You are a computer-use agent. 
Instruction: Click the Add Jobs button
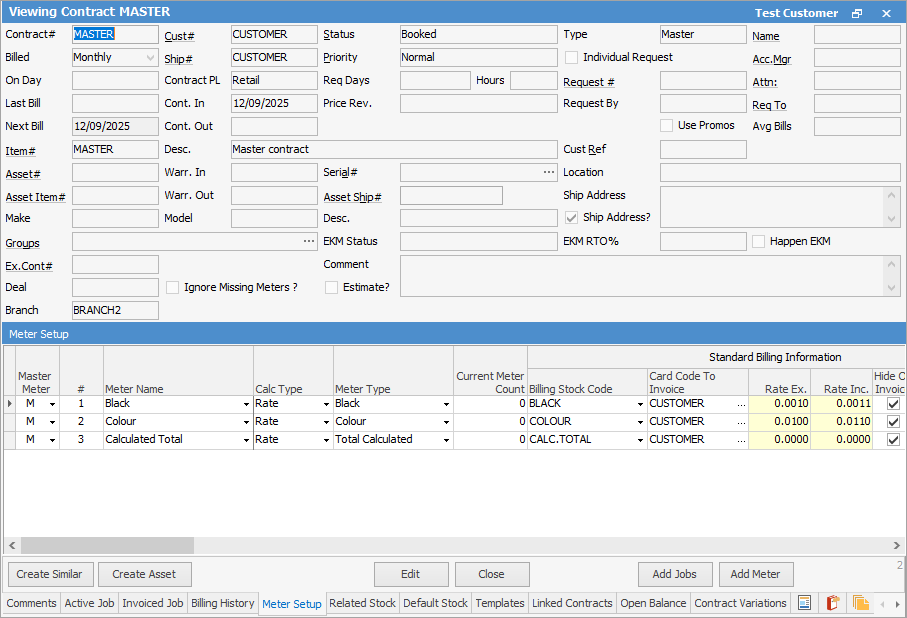[674, 574]
